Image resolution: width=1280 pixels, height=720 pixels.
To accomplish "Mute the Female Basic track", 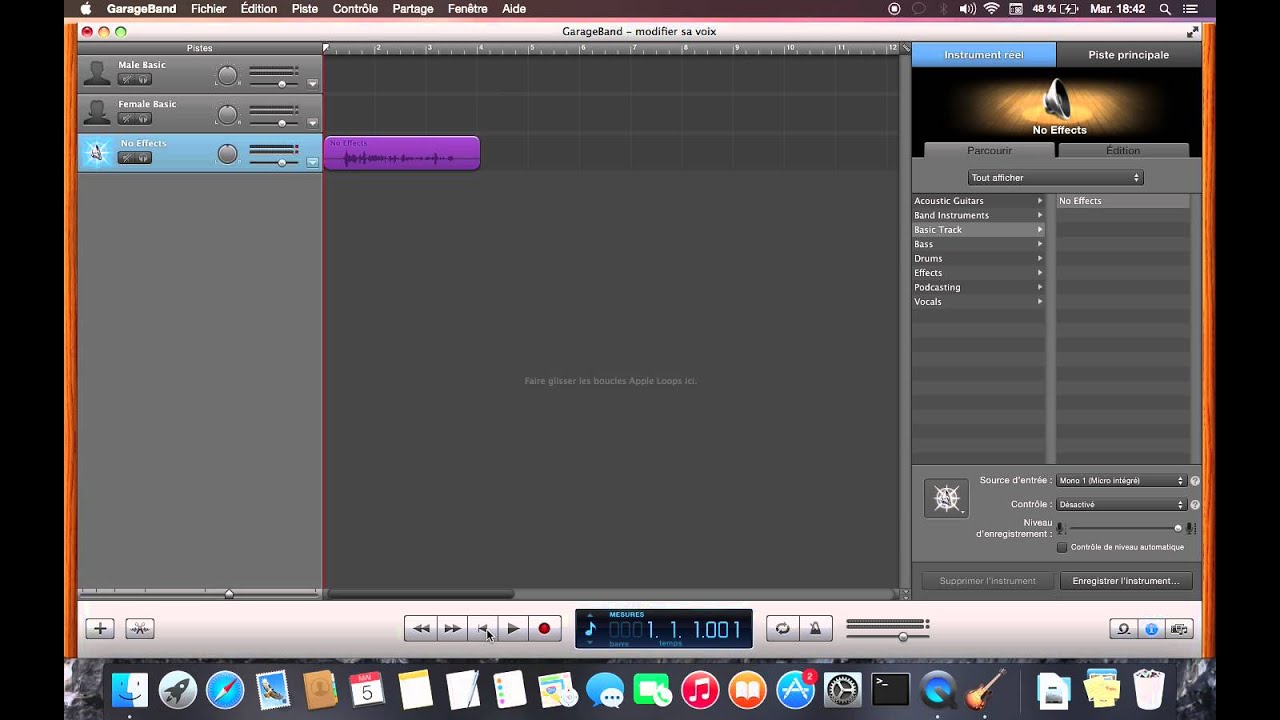I will 127,118.
